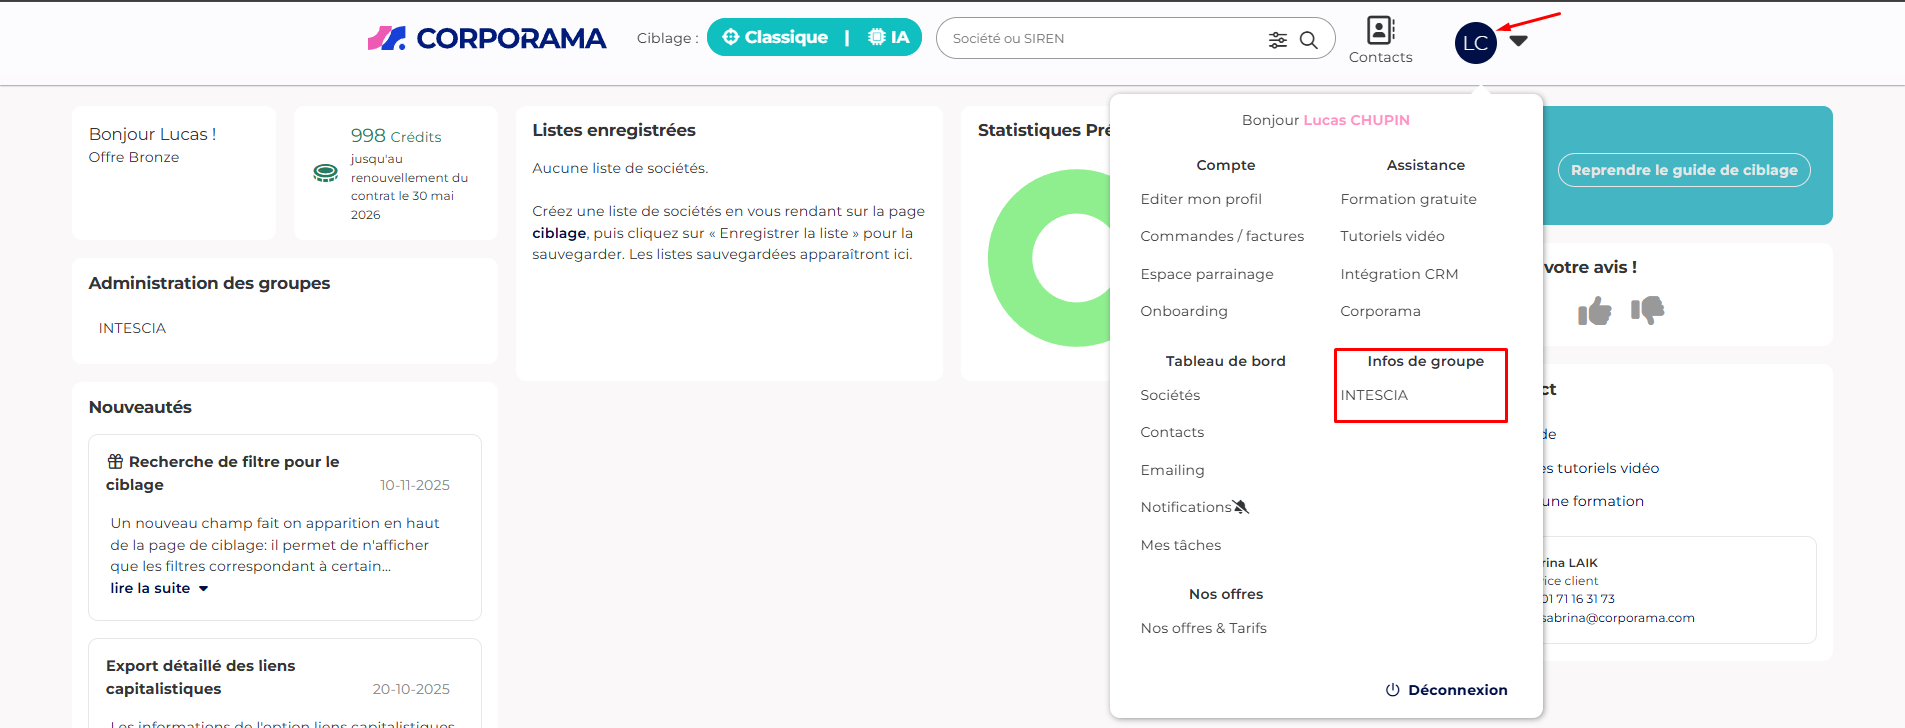Open "Commandes / factures" menu entry
Viewport: 1905px width, 728px height.
pos(1221,236)
